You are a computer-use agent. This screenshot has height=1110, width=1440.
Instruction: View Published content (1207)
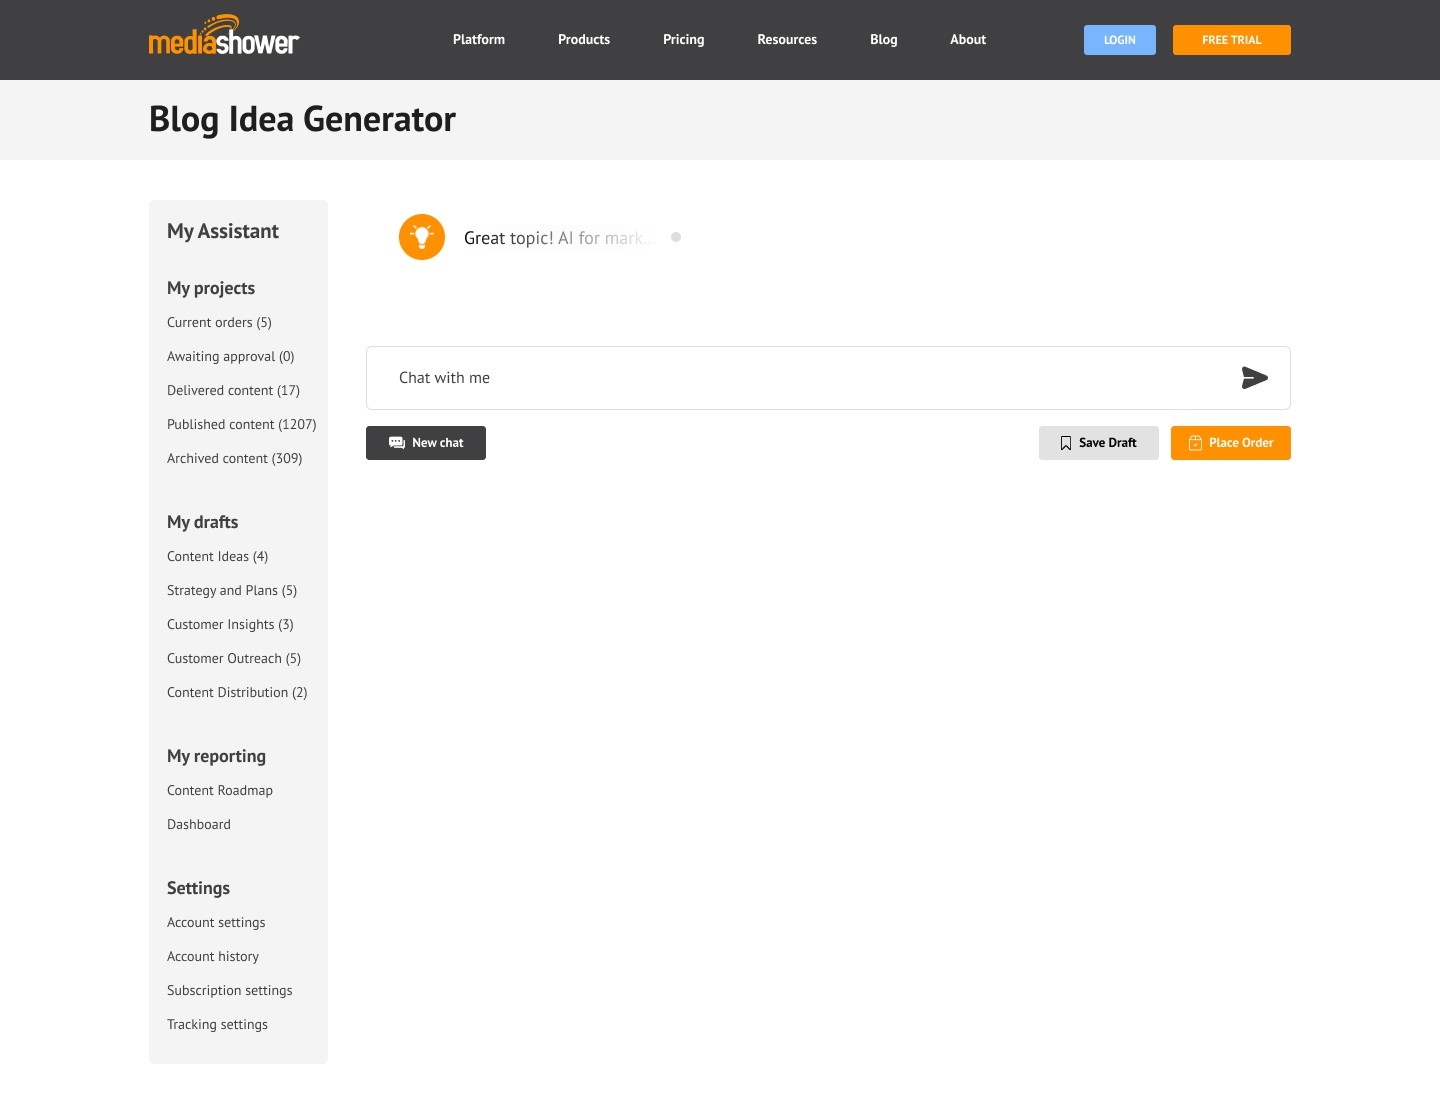tap(242, 424)
